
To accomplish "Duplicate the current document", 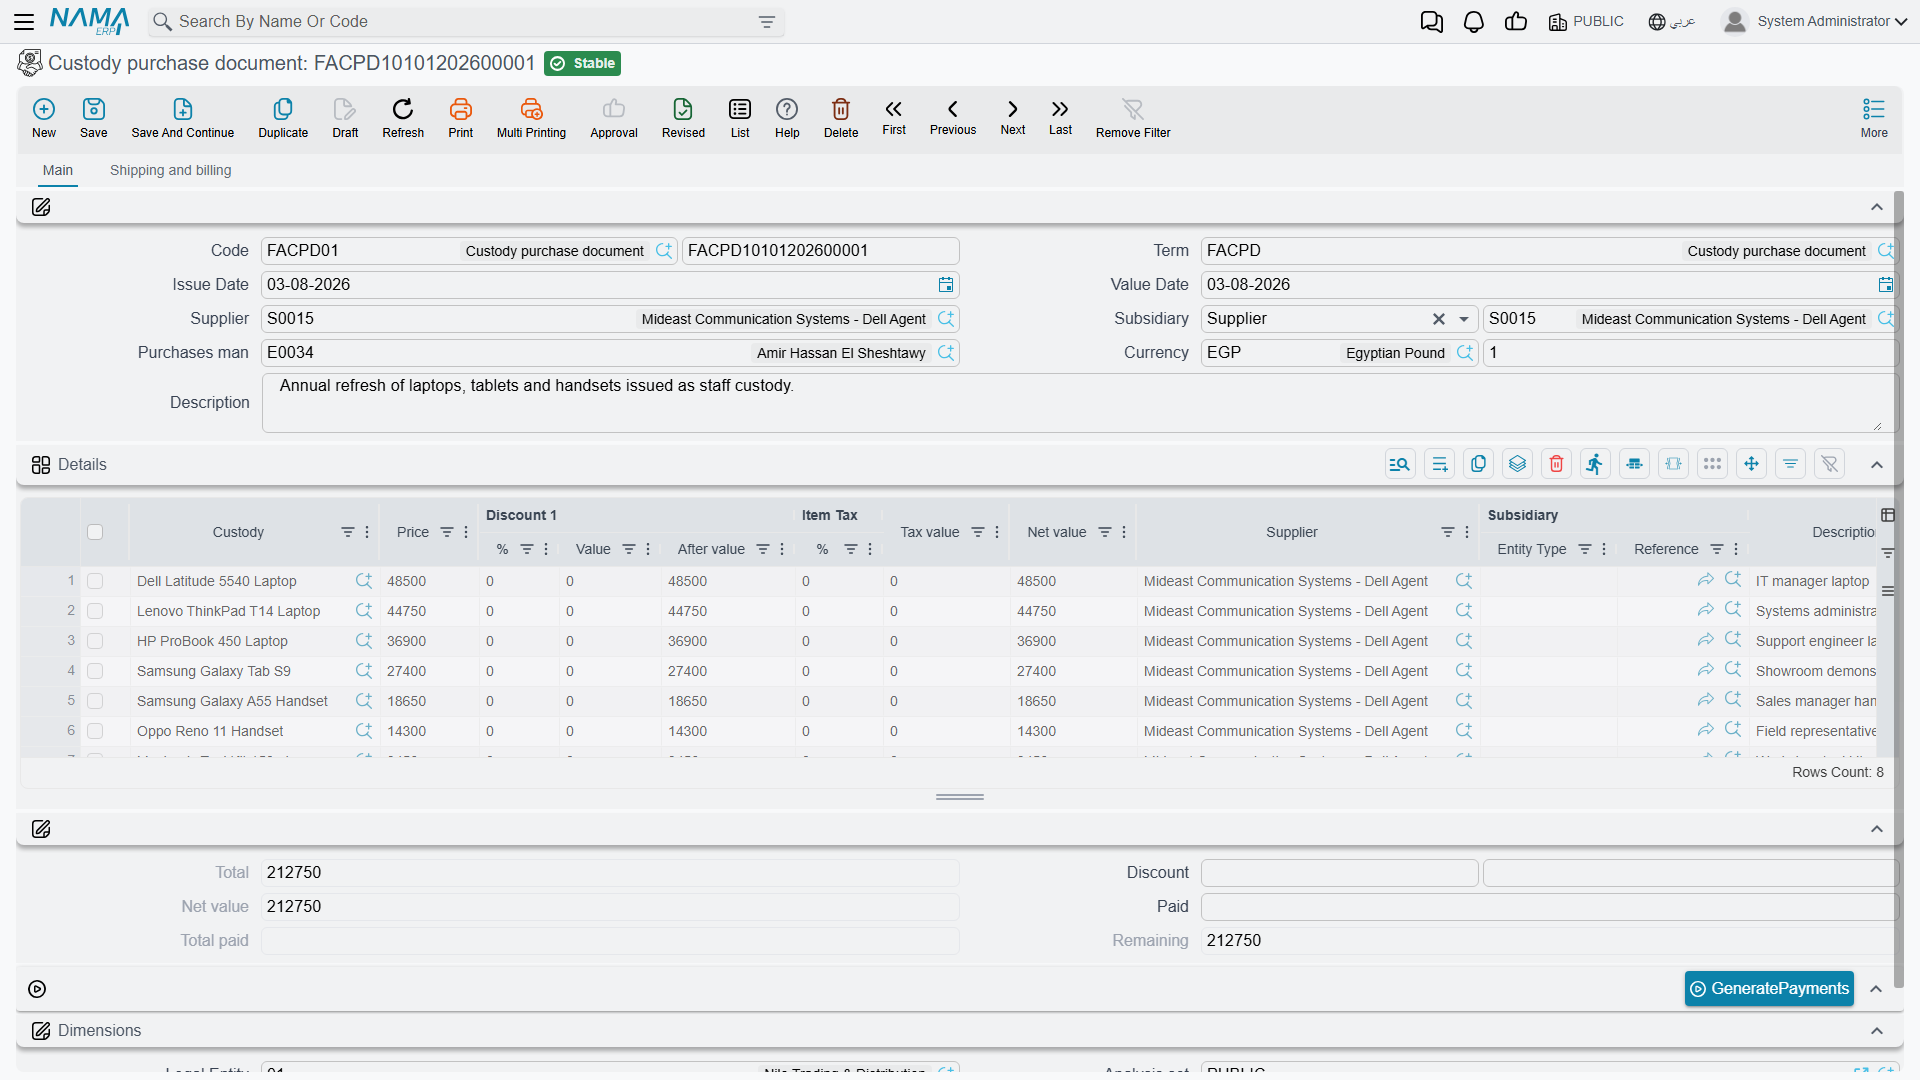I will click(283, 118).
